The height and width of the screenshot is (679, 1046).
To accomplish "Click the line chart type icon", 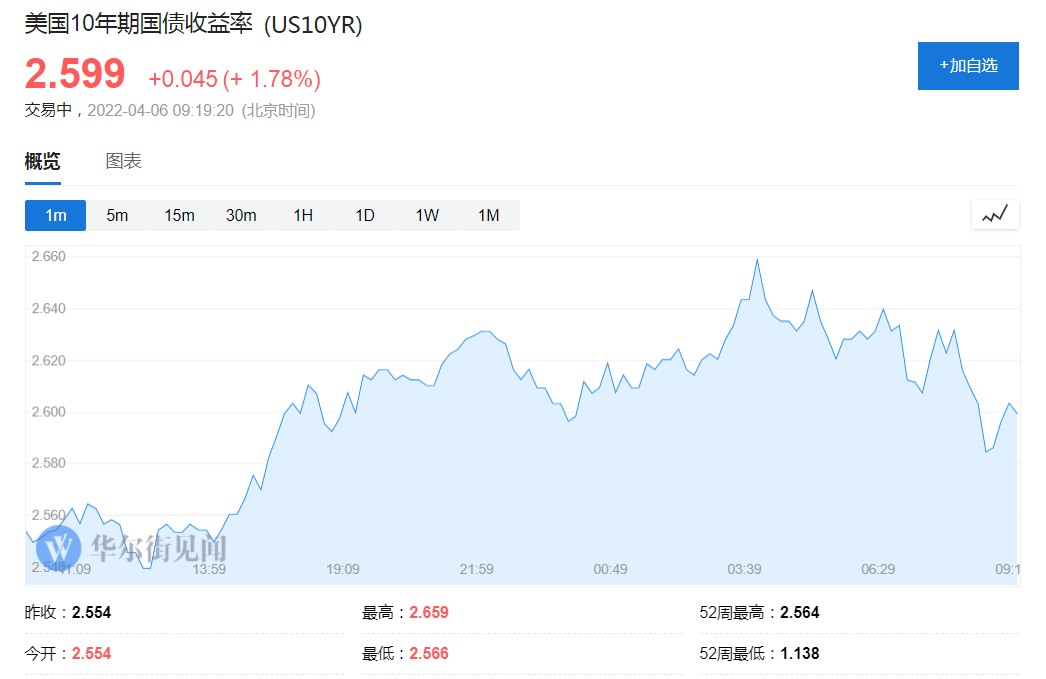I will tap(994, 215).
